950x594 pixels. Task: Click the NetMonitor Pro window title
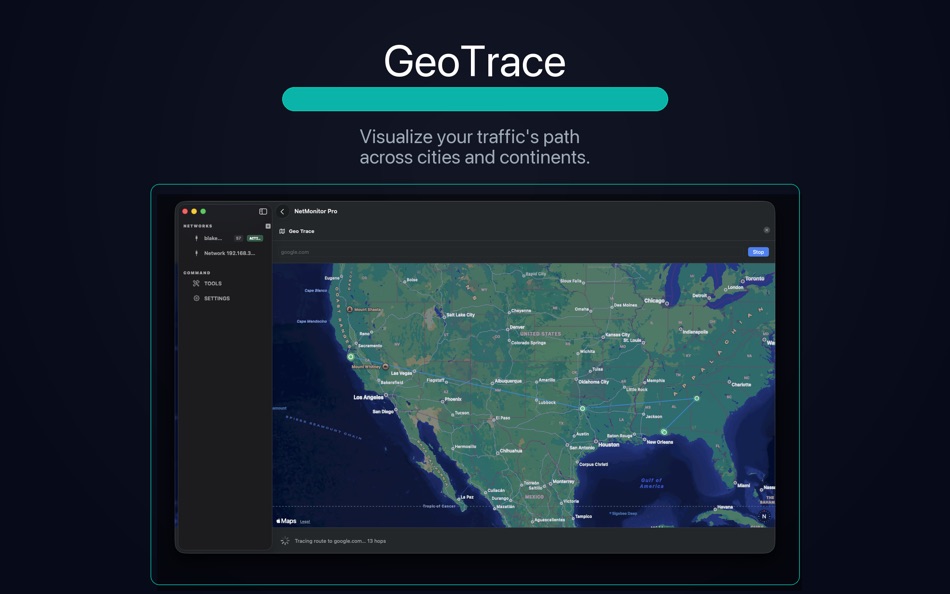tap(316, 212)
